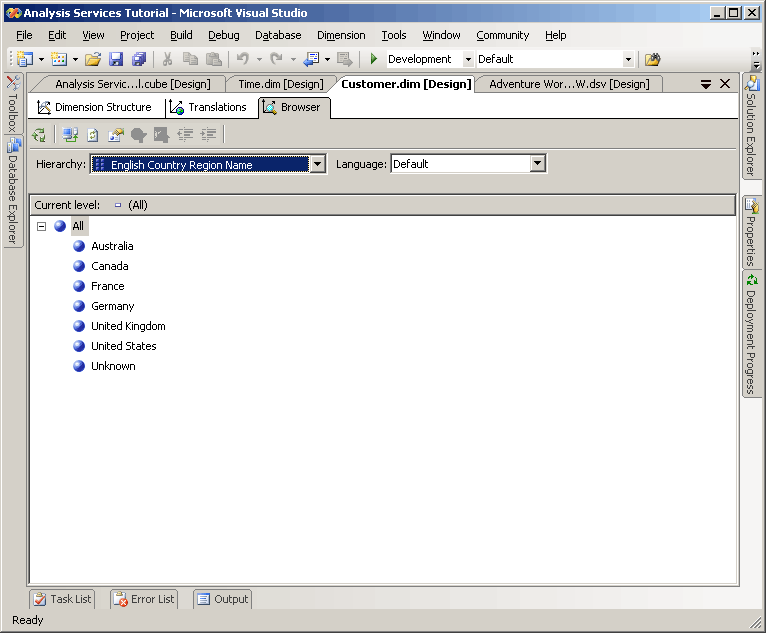The image size is (766, 633).
Task: Click the Paste clipboard icon
Action: (213, 59)
